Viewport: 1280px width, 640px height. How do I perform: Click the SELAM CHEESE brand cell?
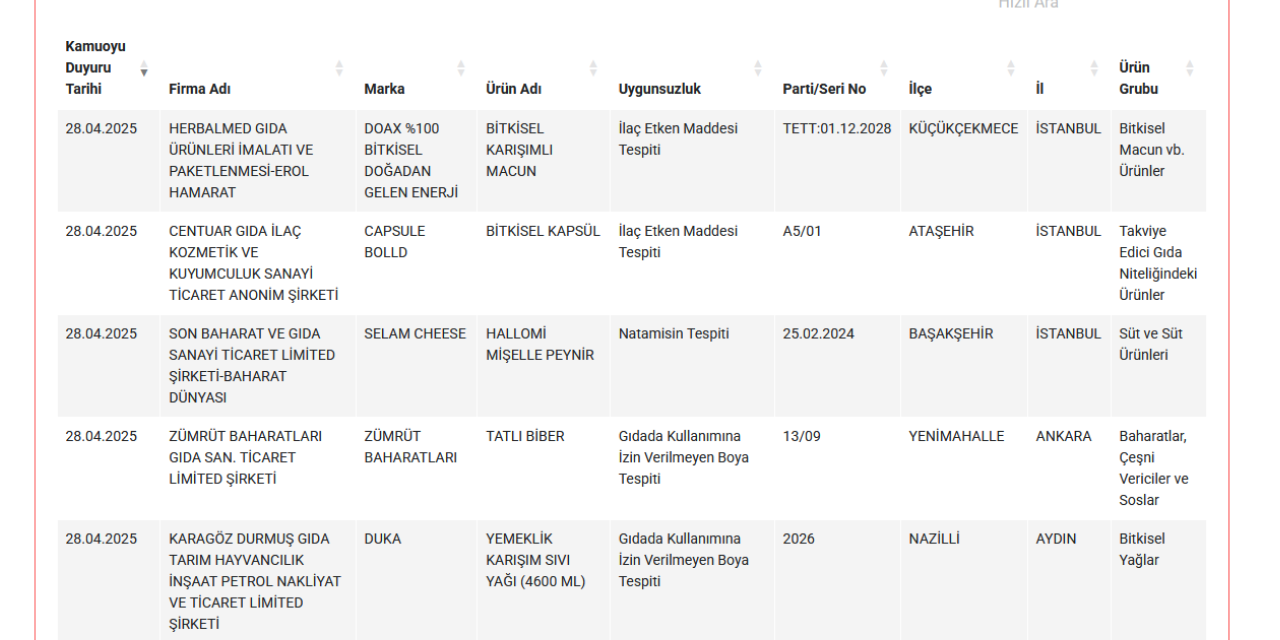(415, 334)
